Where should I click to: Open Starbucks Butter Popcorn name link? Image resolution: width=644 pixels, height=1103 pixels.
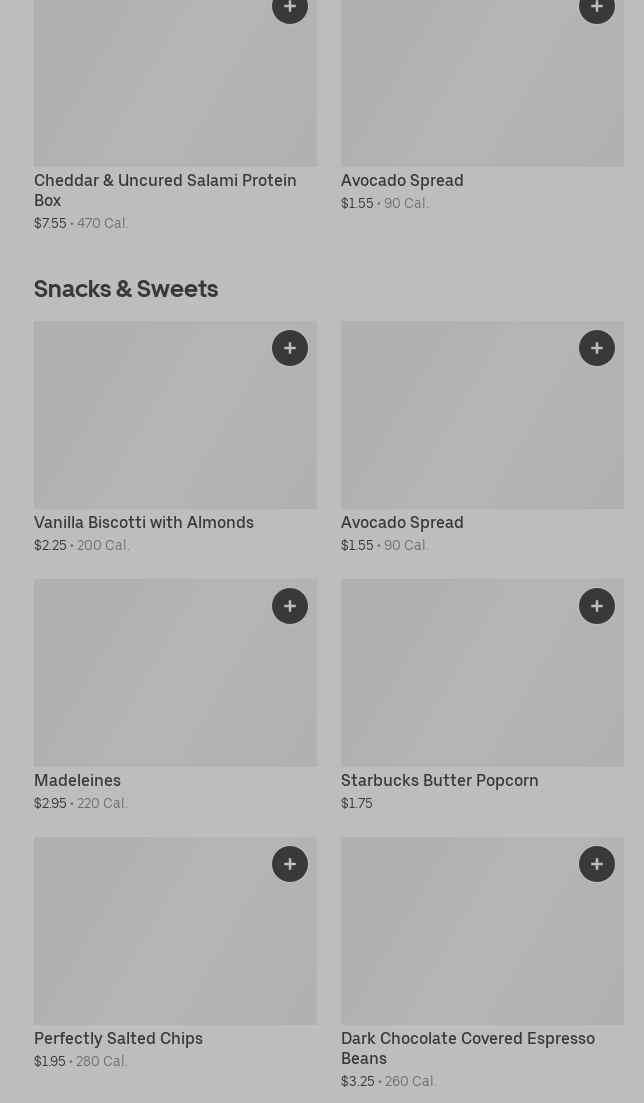[439, 780]
